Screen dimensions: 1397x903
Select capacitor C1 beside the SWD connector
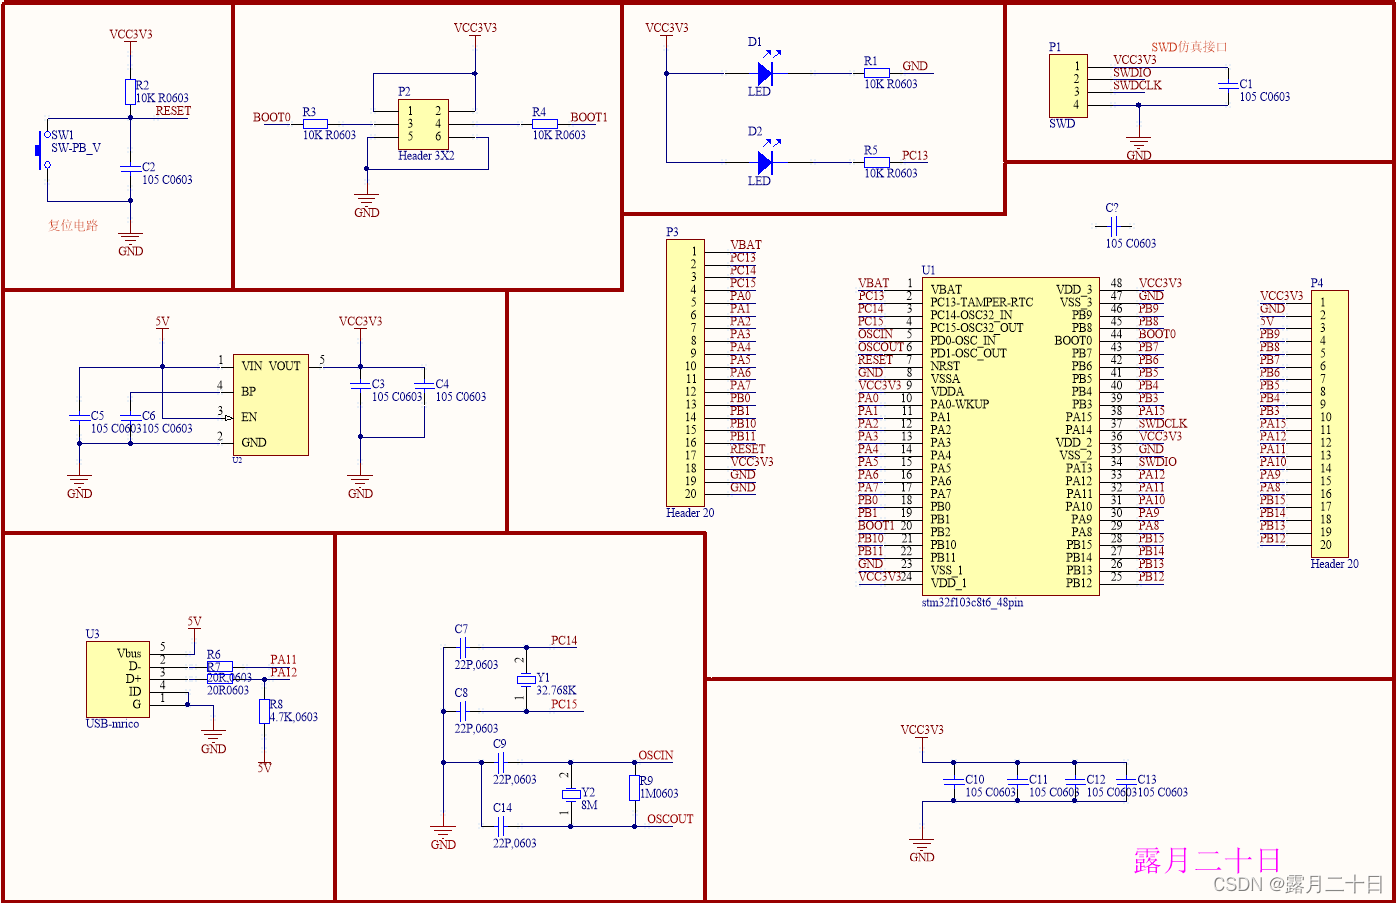point(1228,86)
